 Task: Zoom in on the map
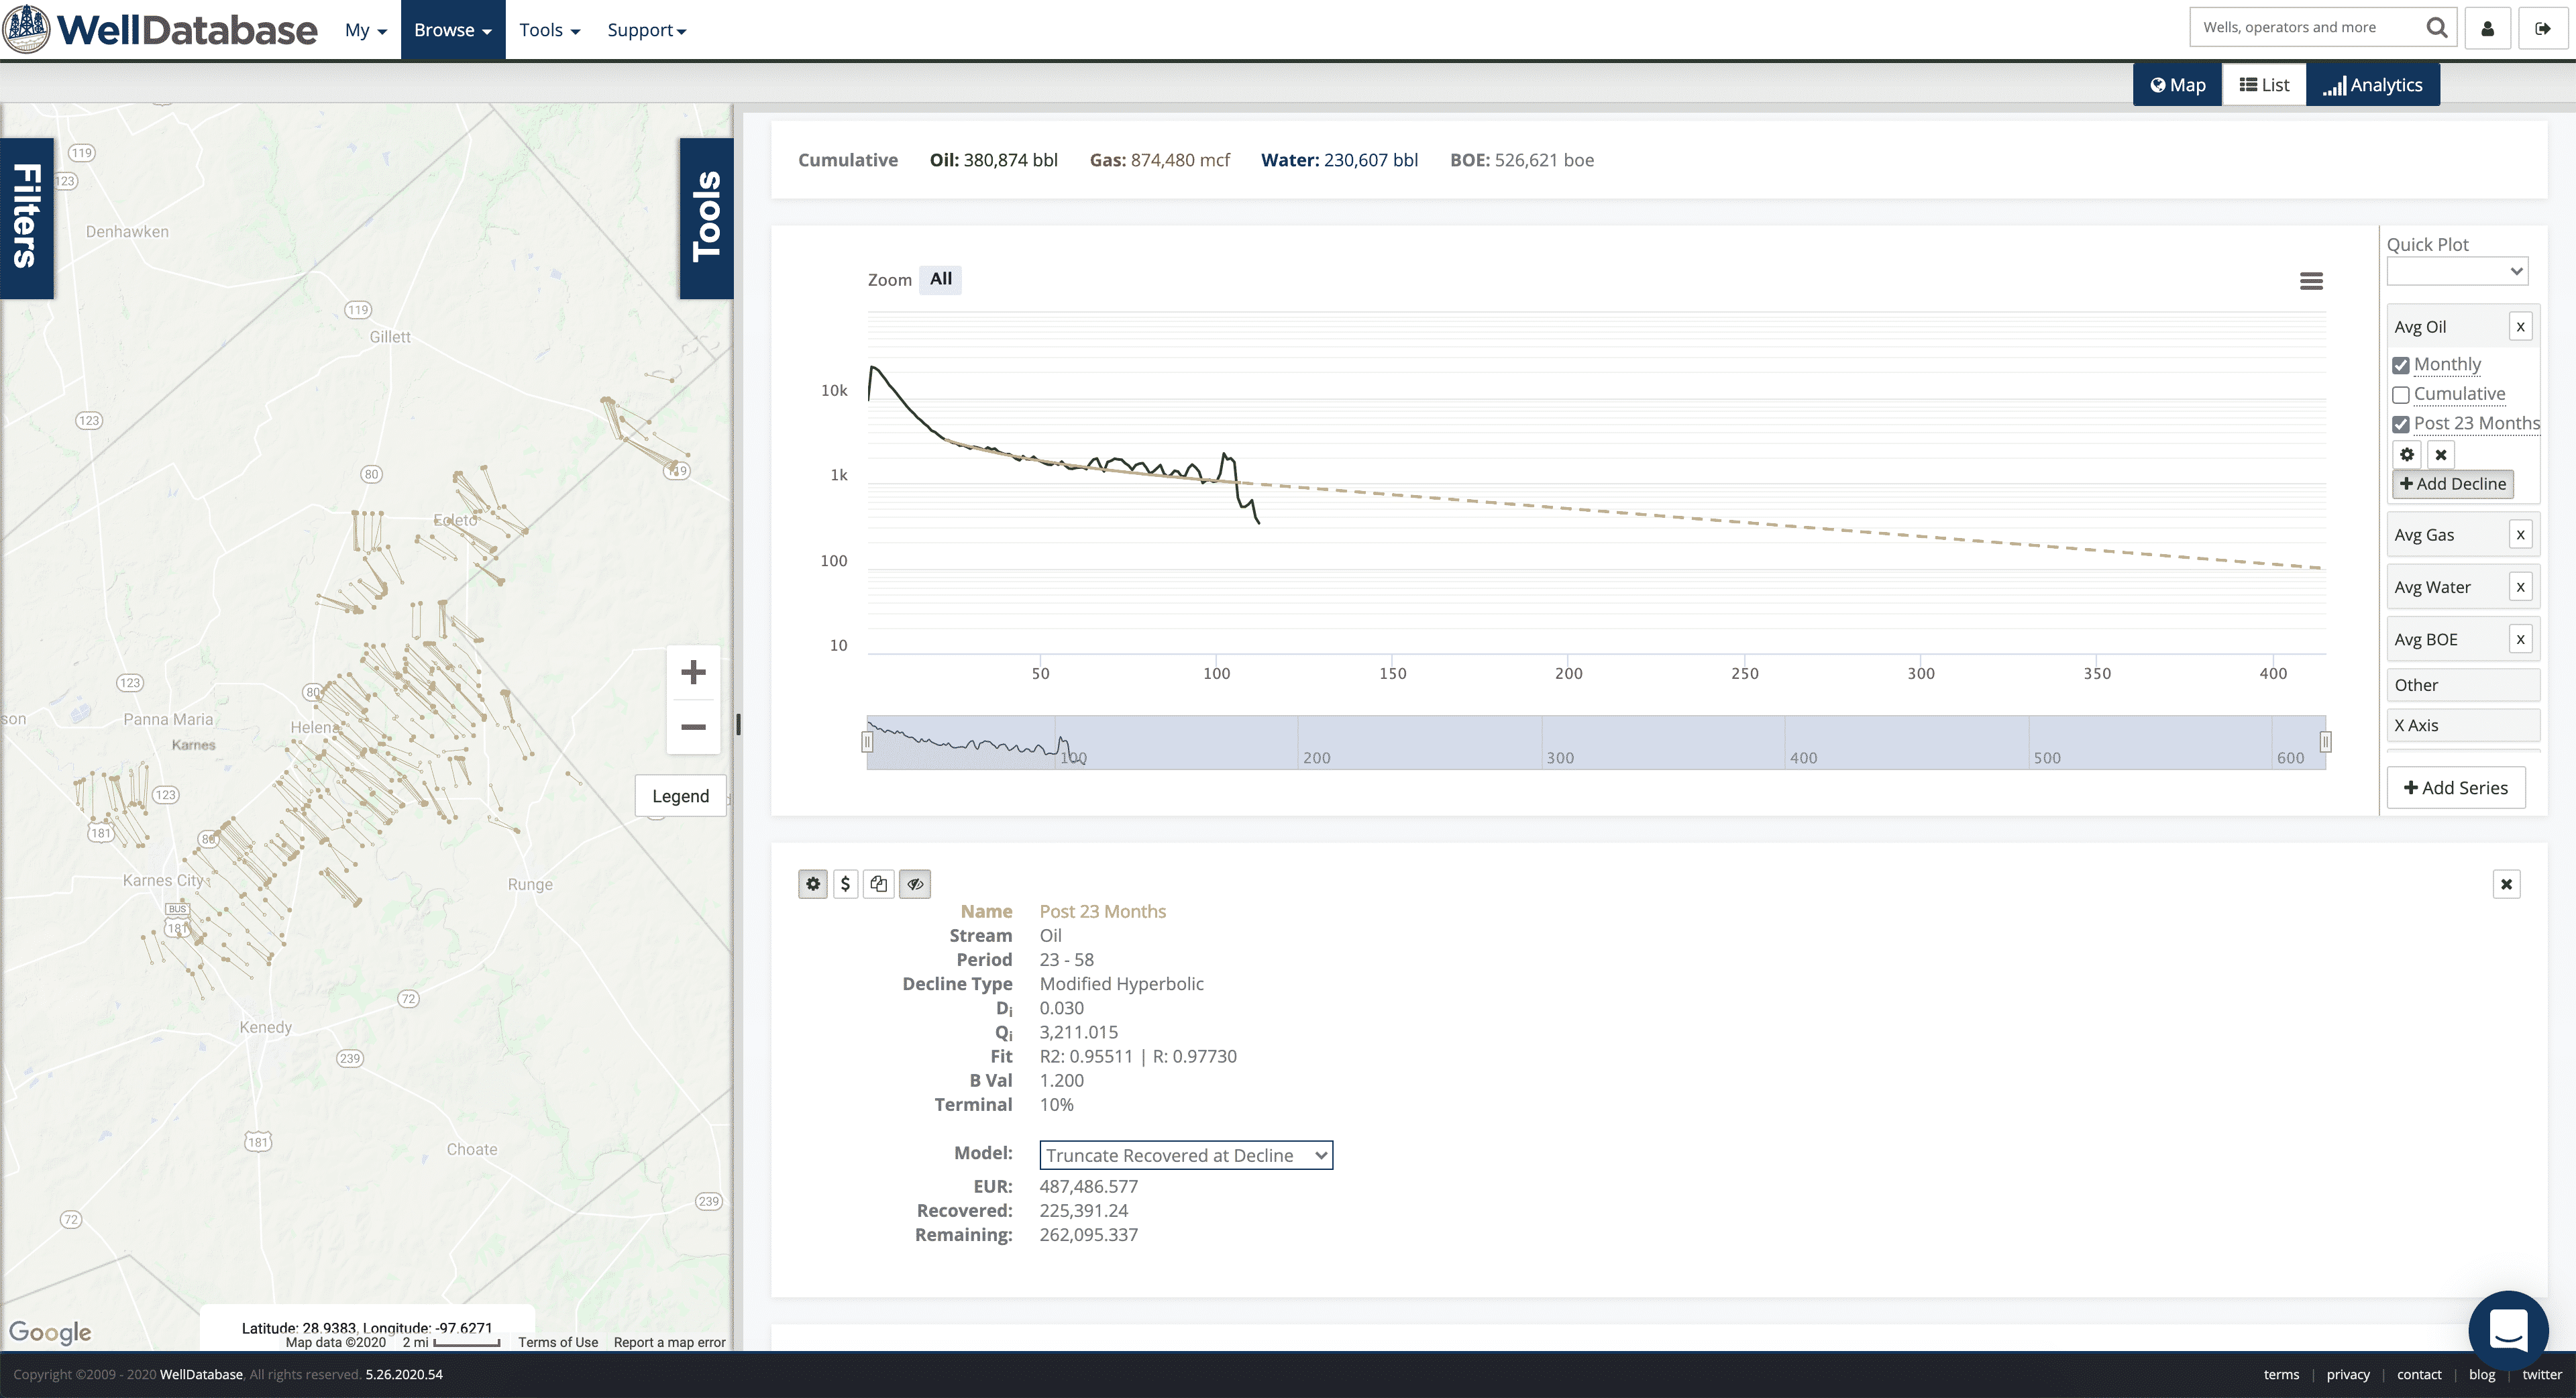point(693,672)
